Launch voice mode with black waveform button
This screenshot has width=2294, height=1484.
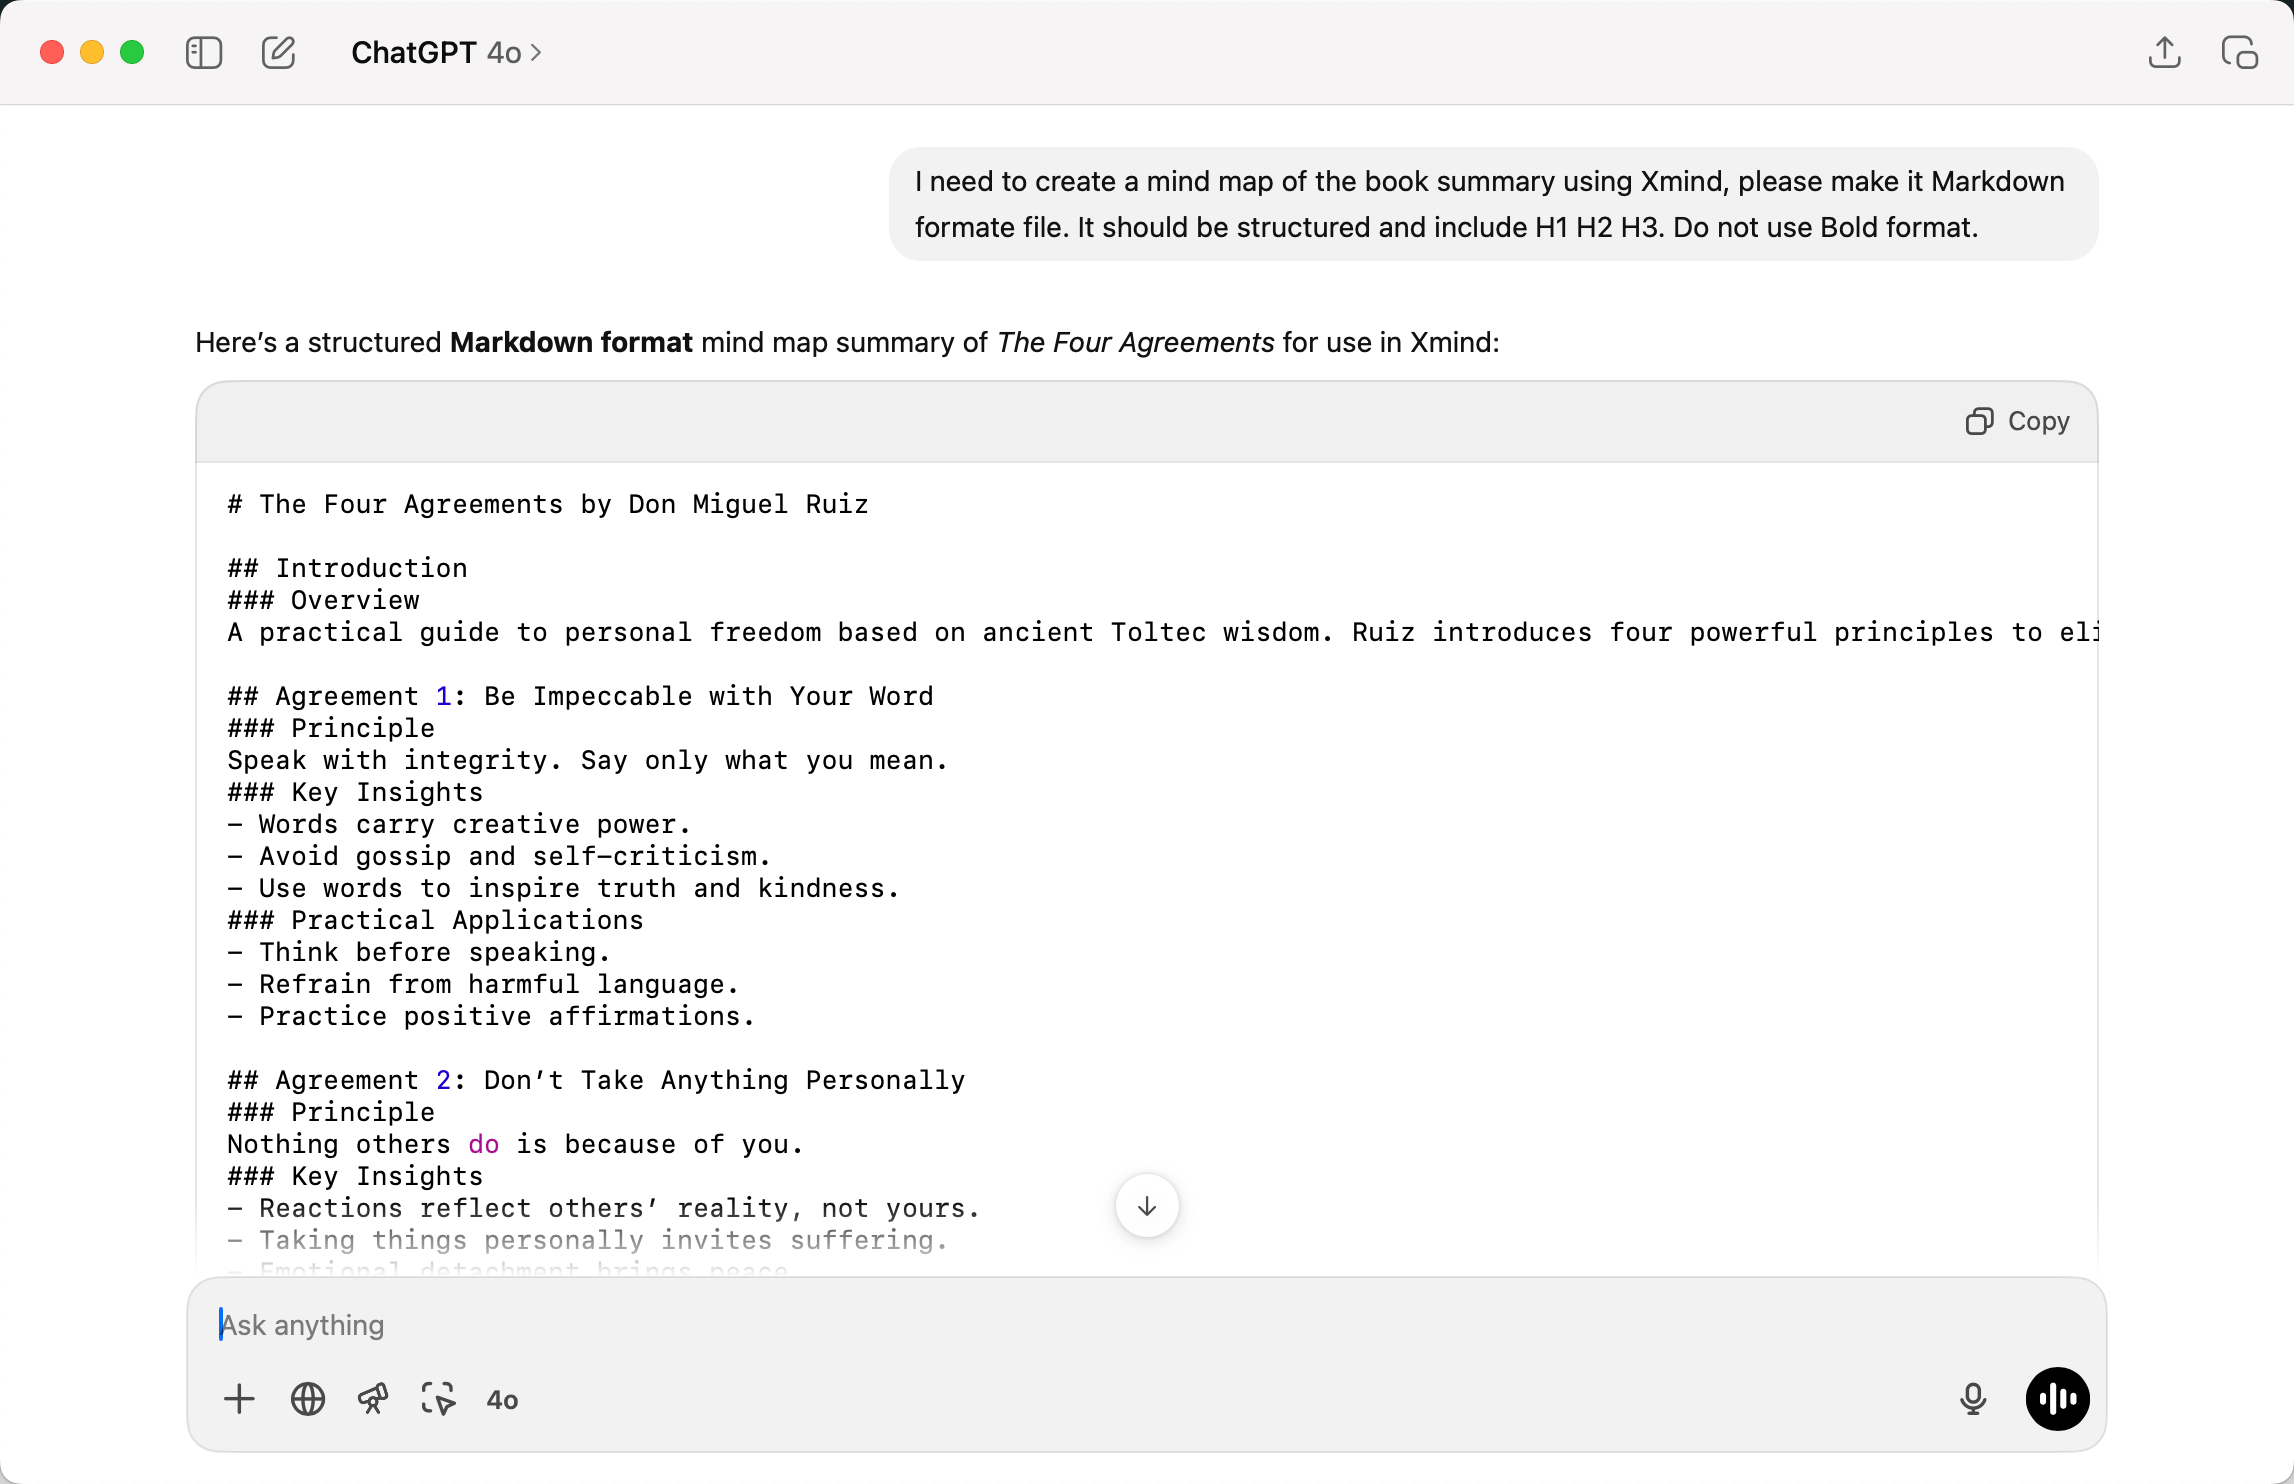click(x=2057, y=1399)
